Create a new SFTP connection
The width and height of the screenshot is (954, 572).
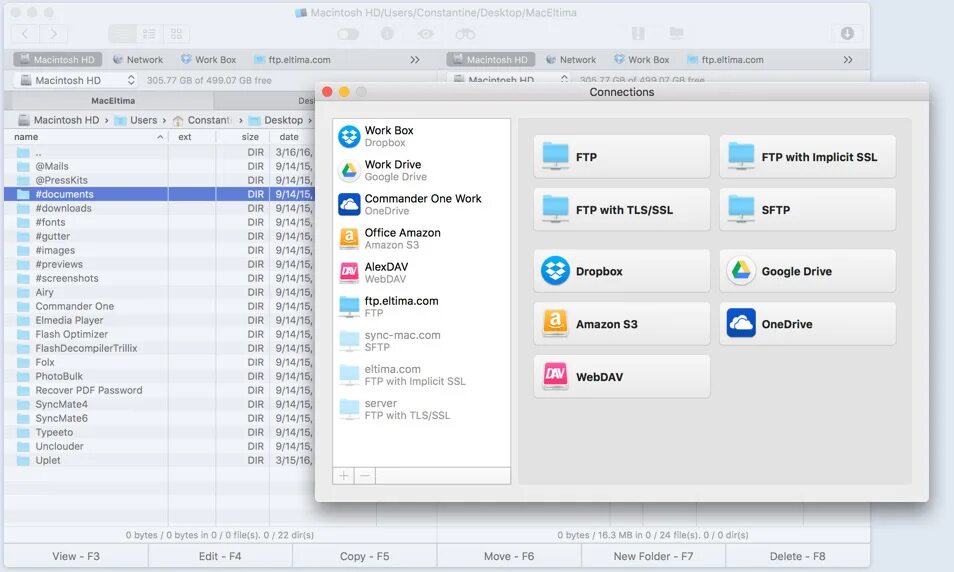pos(807,209)
